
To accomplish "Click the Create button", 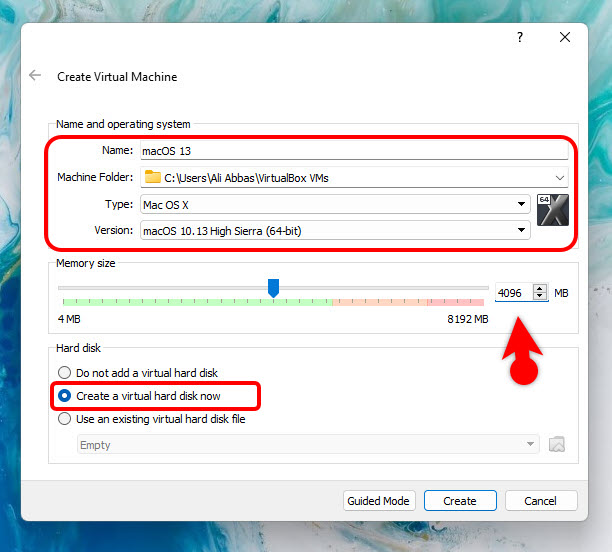I will 460,501.
